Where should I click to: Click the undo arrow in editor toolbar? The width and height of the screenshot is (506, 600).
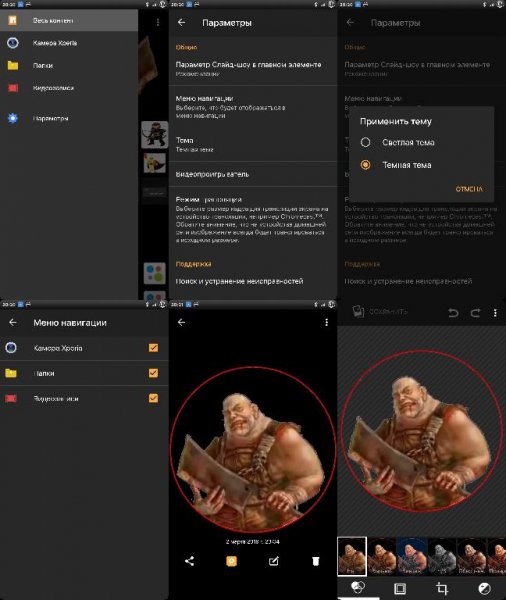[x=453, y=313]
